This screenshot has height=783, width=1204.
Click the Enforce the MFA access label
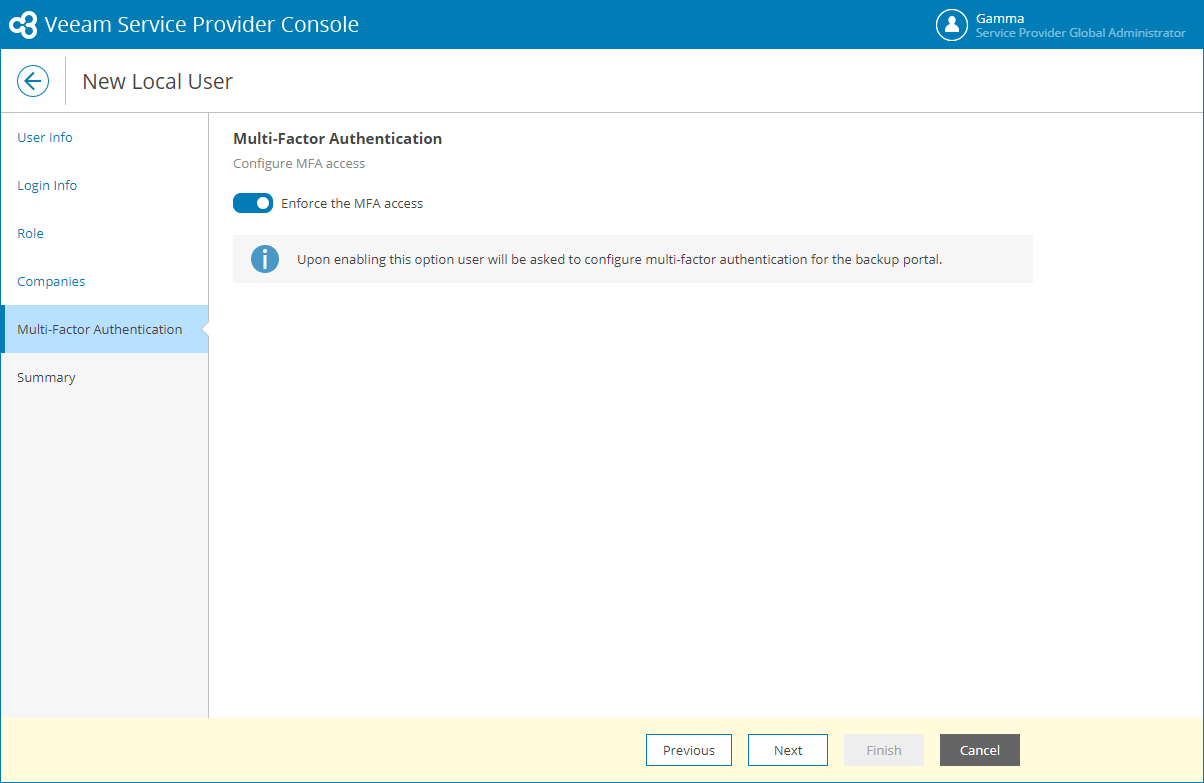coord(352,203)
